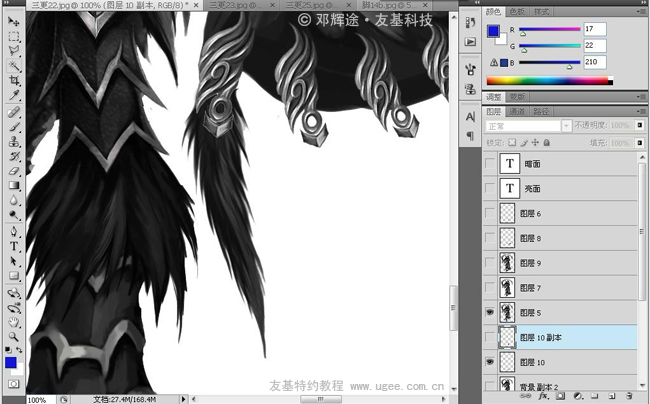Select the Crop tool
The width and height of the screenshot is (650, 404).
coord(14,80)
